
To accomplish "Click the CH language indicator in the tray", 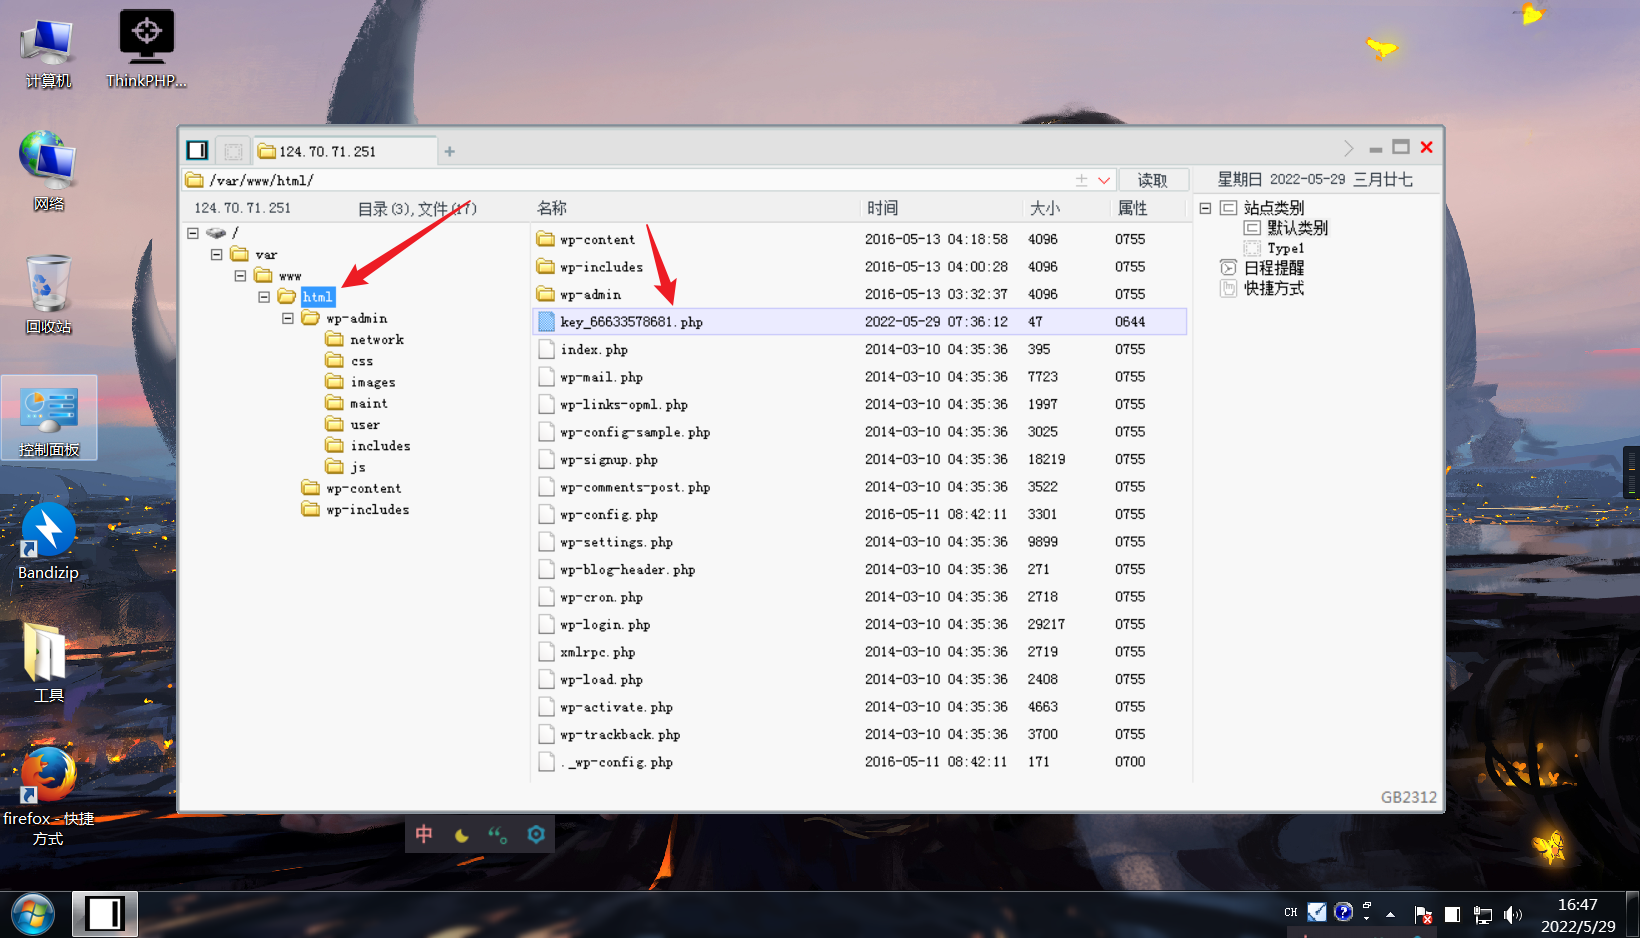I will 1291,912.
